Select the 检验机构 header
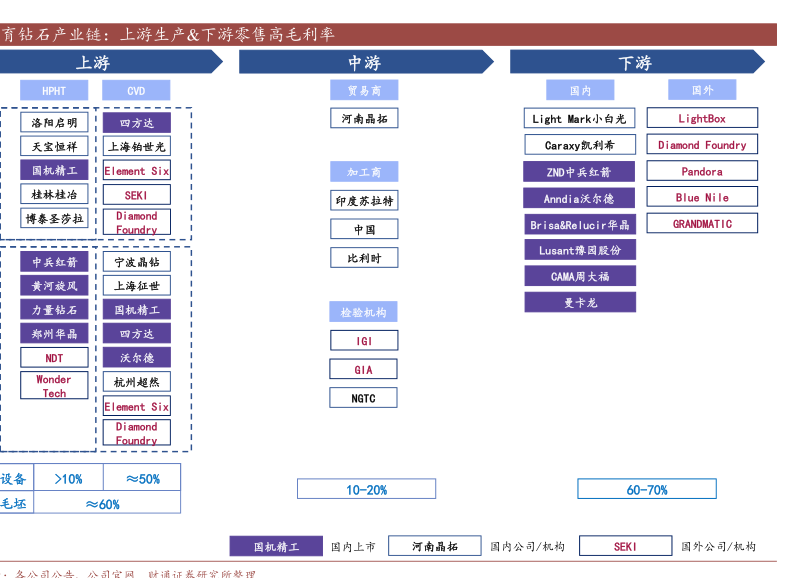This screenshot has height=578, width=785. point(363,312)
